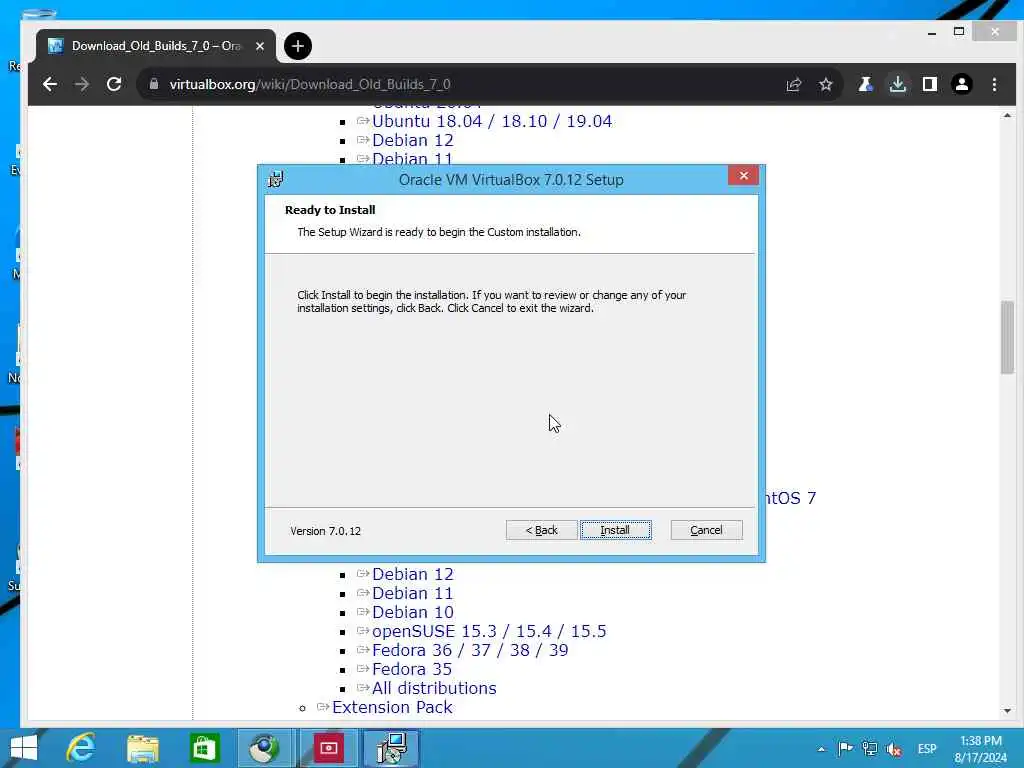Open Action Center flag icon

click(845, 749)
